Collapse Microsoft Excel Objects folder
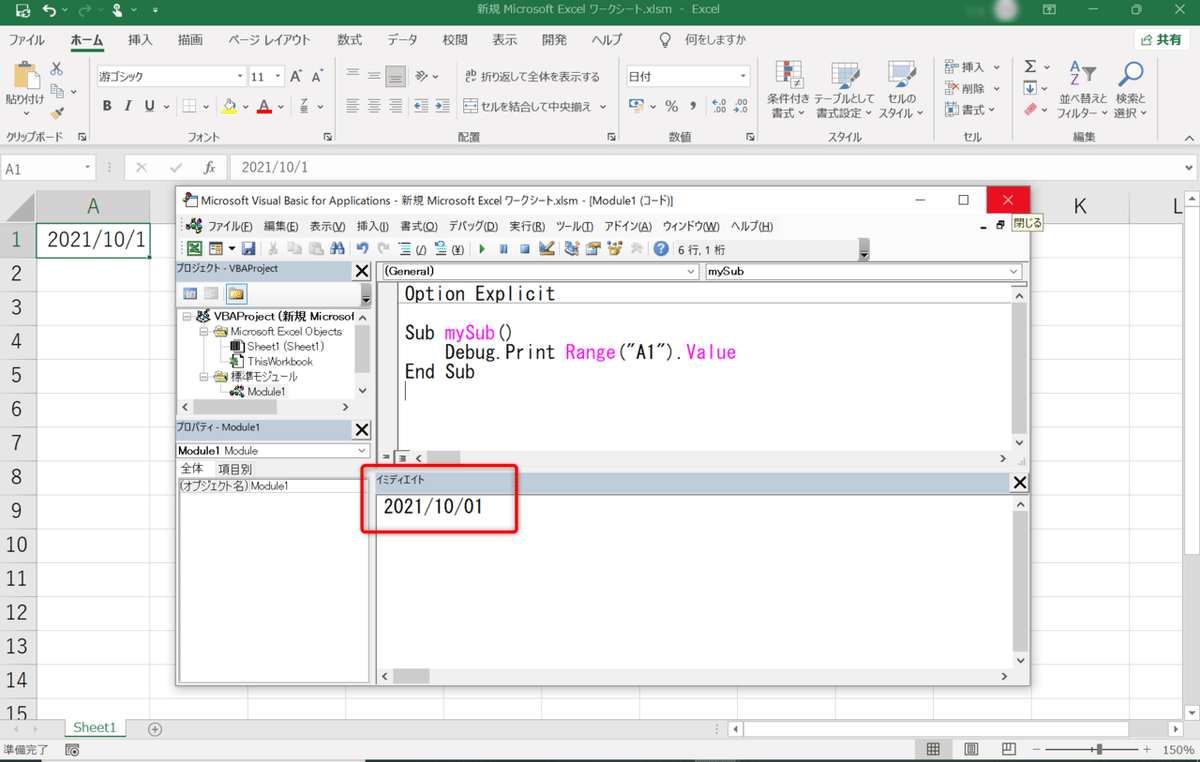Screen dimensions: 1200x762 [202, 331]
